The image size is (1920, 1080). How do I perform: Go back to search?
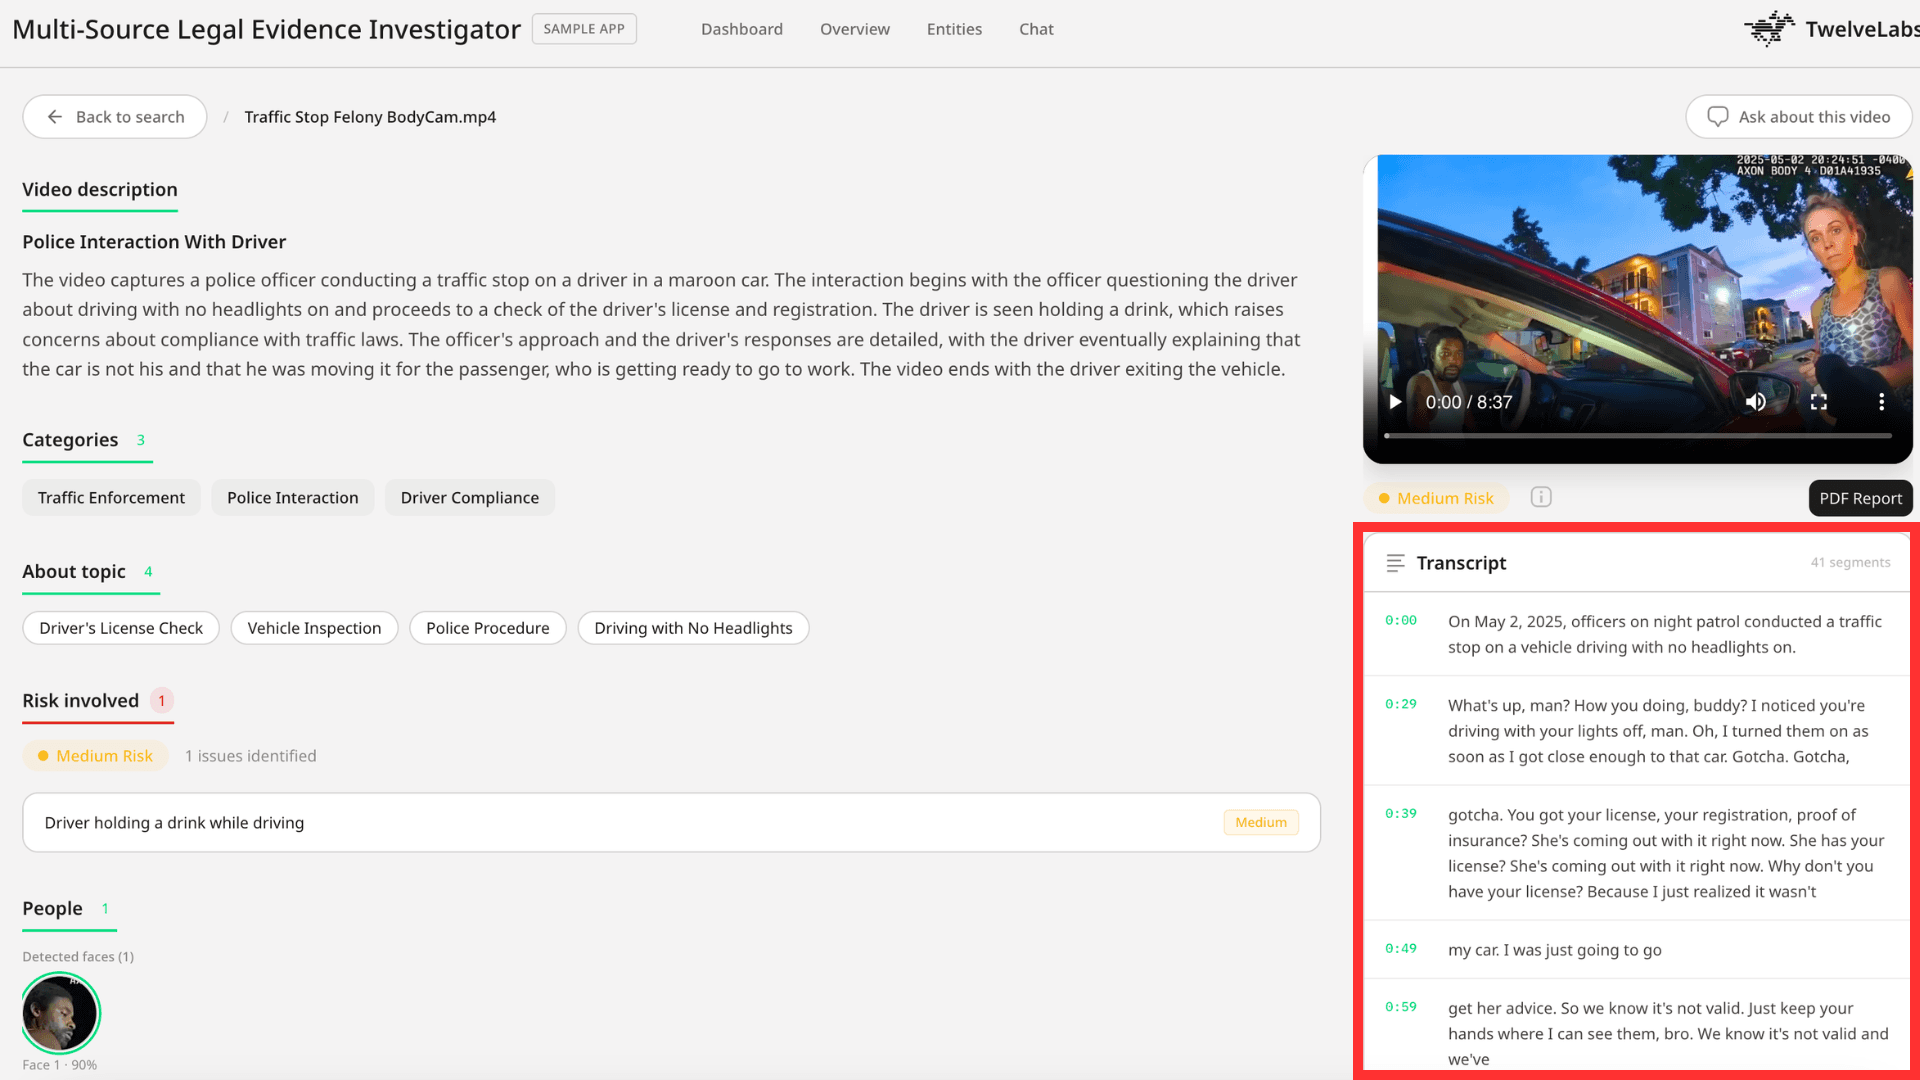[x=115, y=117]
